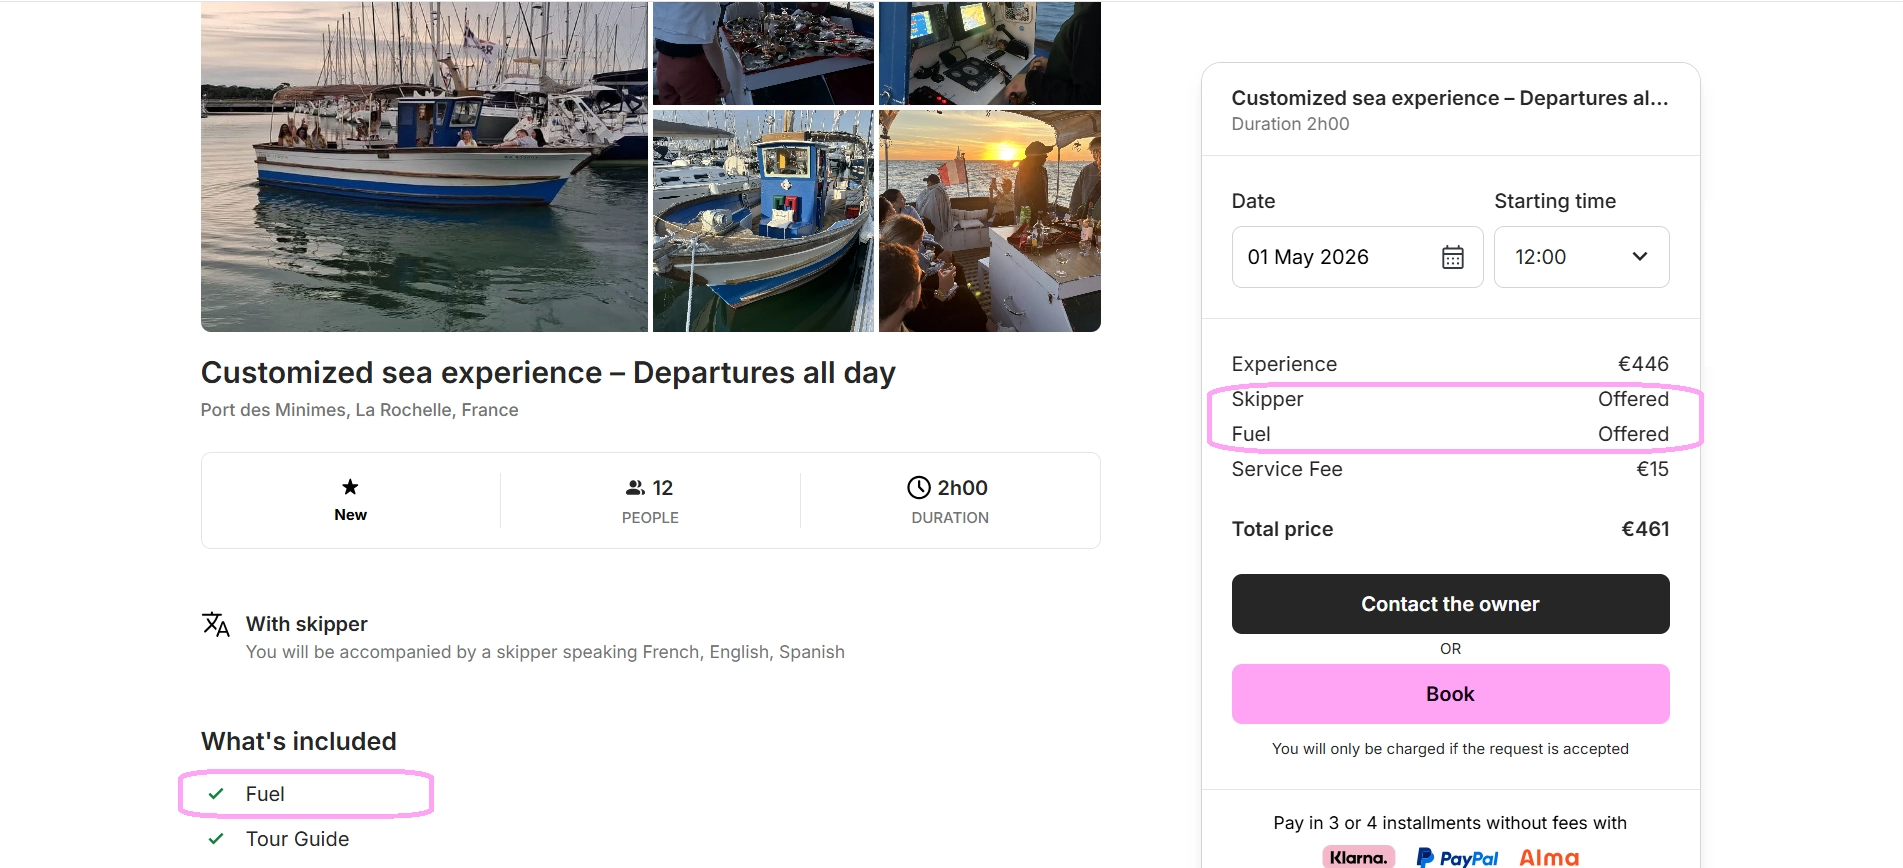The image size is (1903, 868).
Task: Click the Klarna payment logo
Action: 1357,857
